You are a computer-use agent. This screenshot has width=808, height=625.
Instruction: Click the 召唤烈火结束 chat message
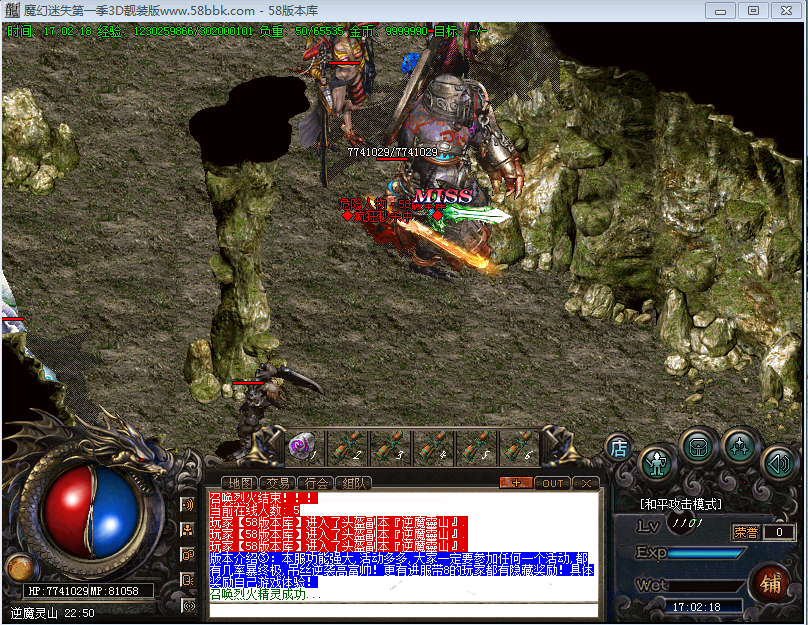point(263,498)
